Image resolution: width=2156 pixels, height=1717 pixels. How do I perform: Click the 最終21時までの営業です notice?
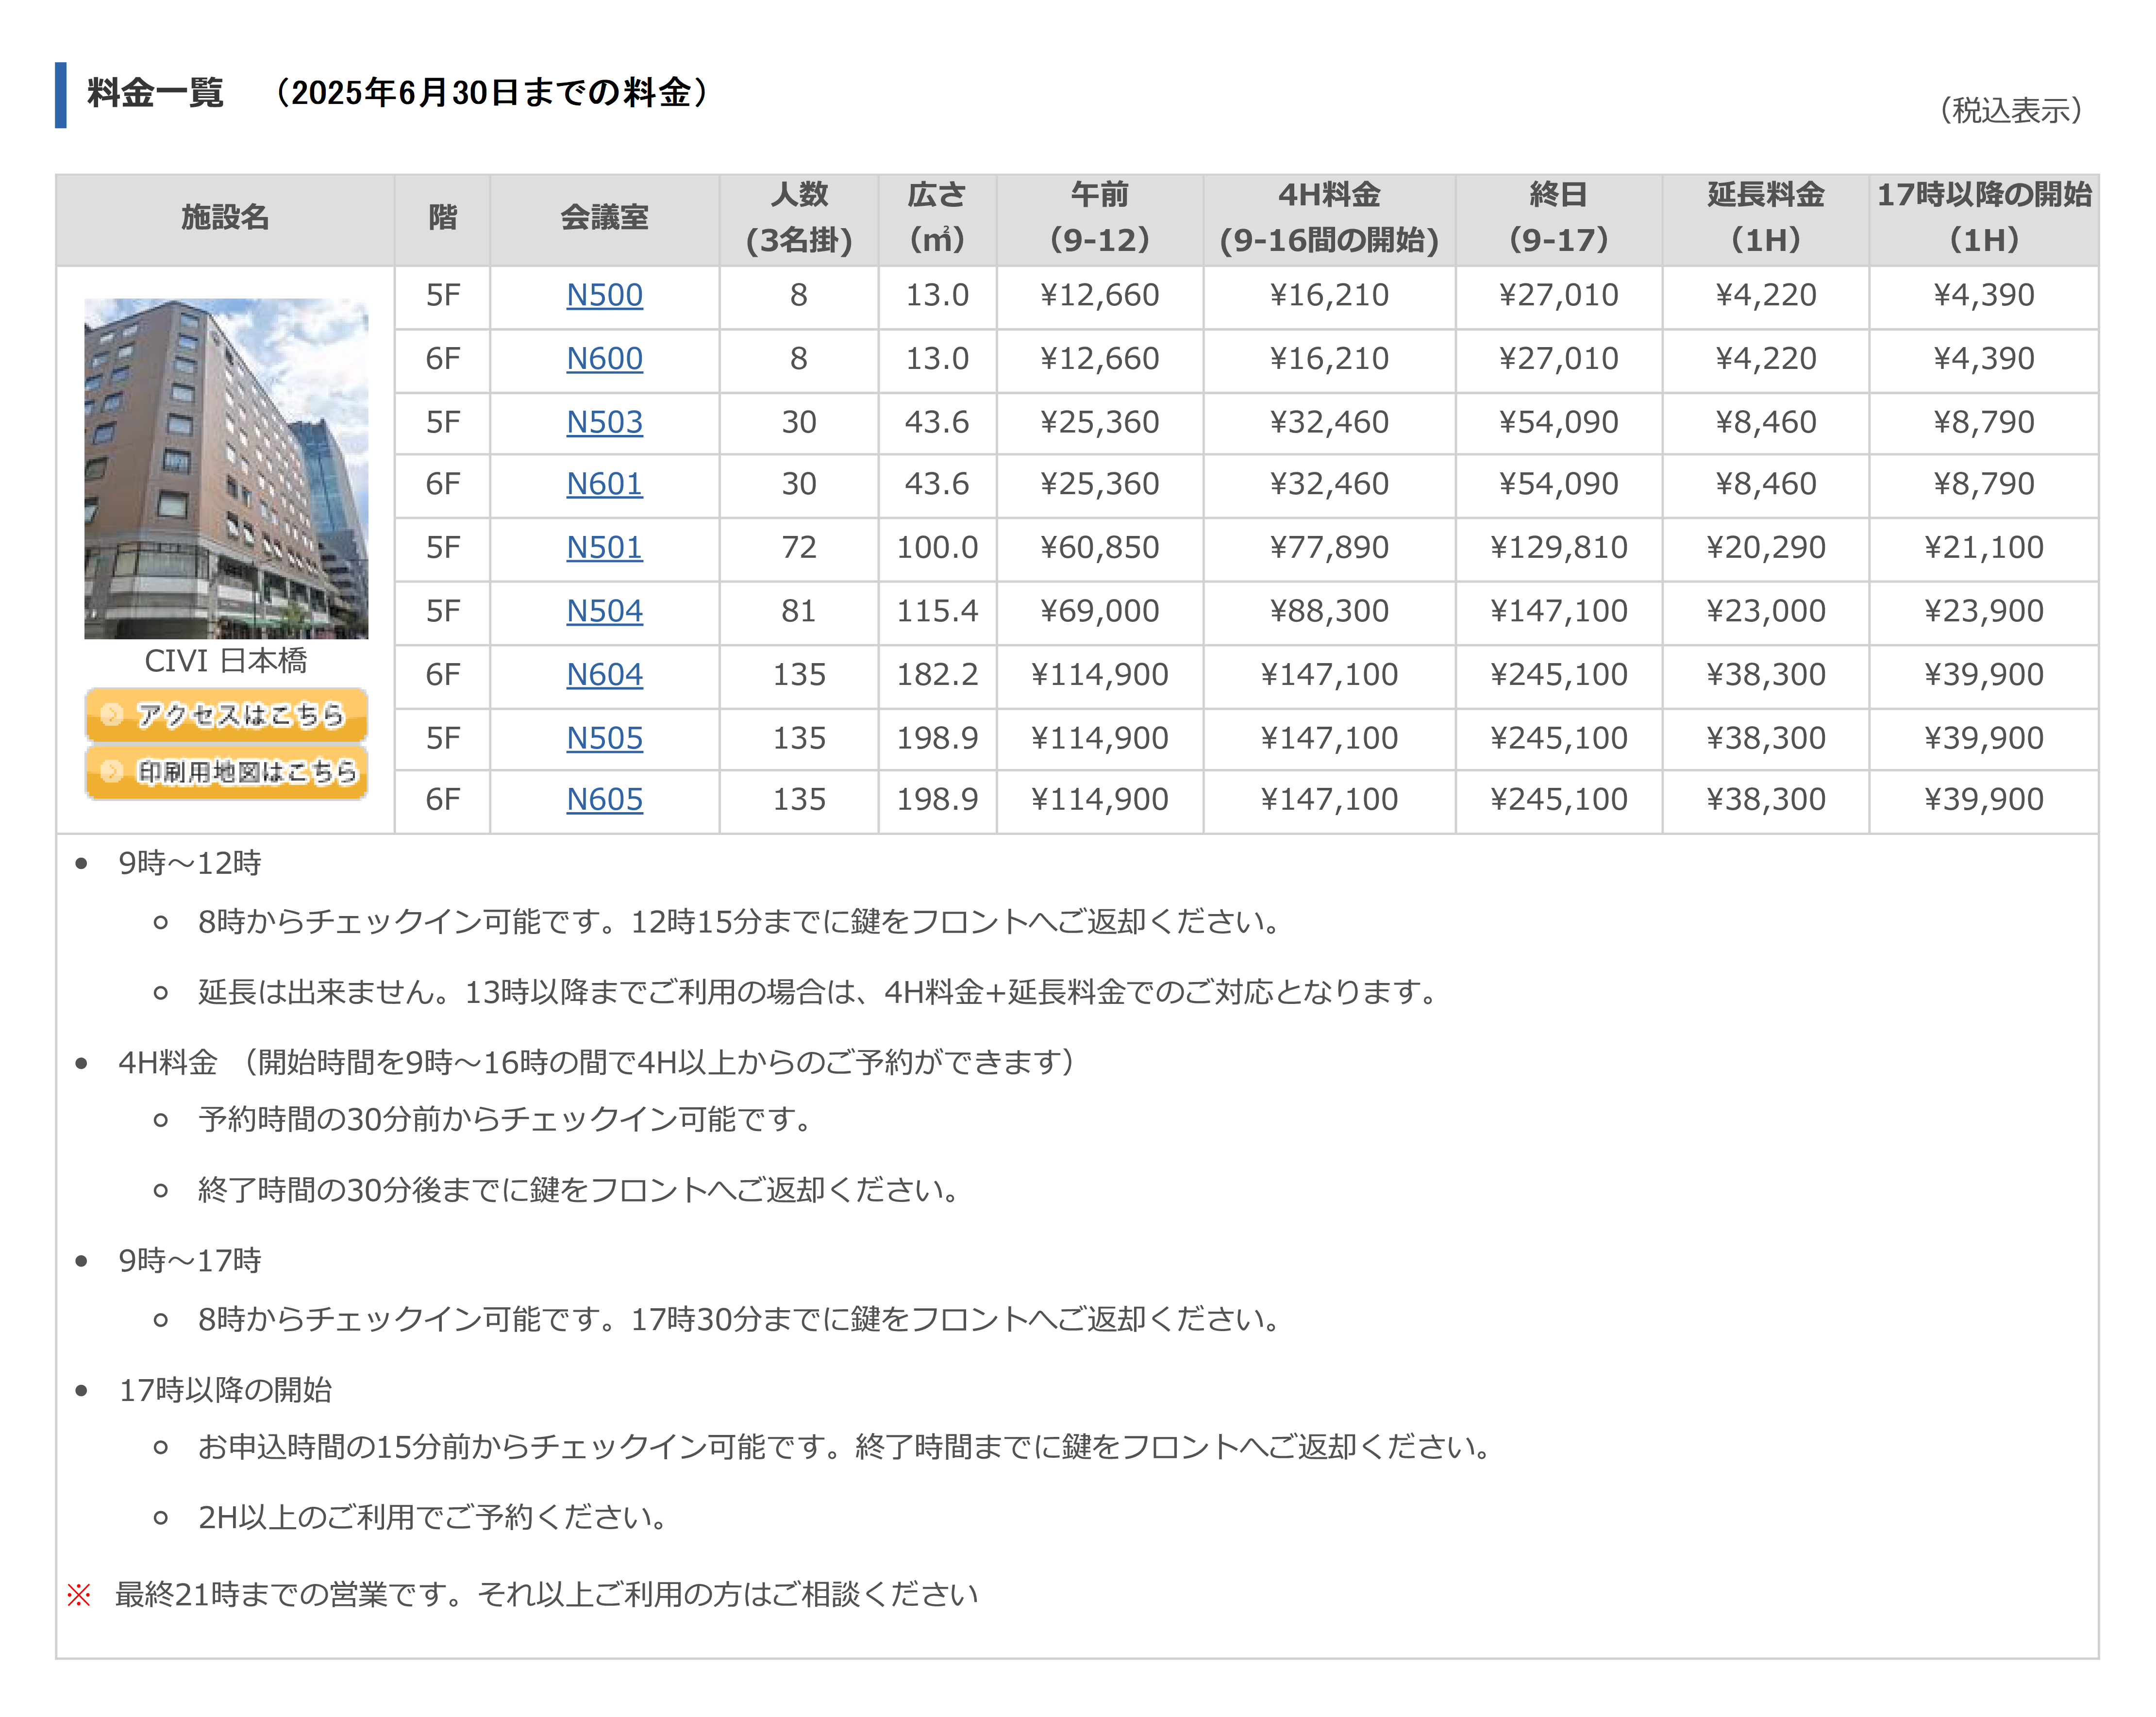click(546, 1594)
